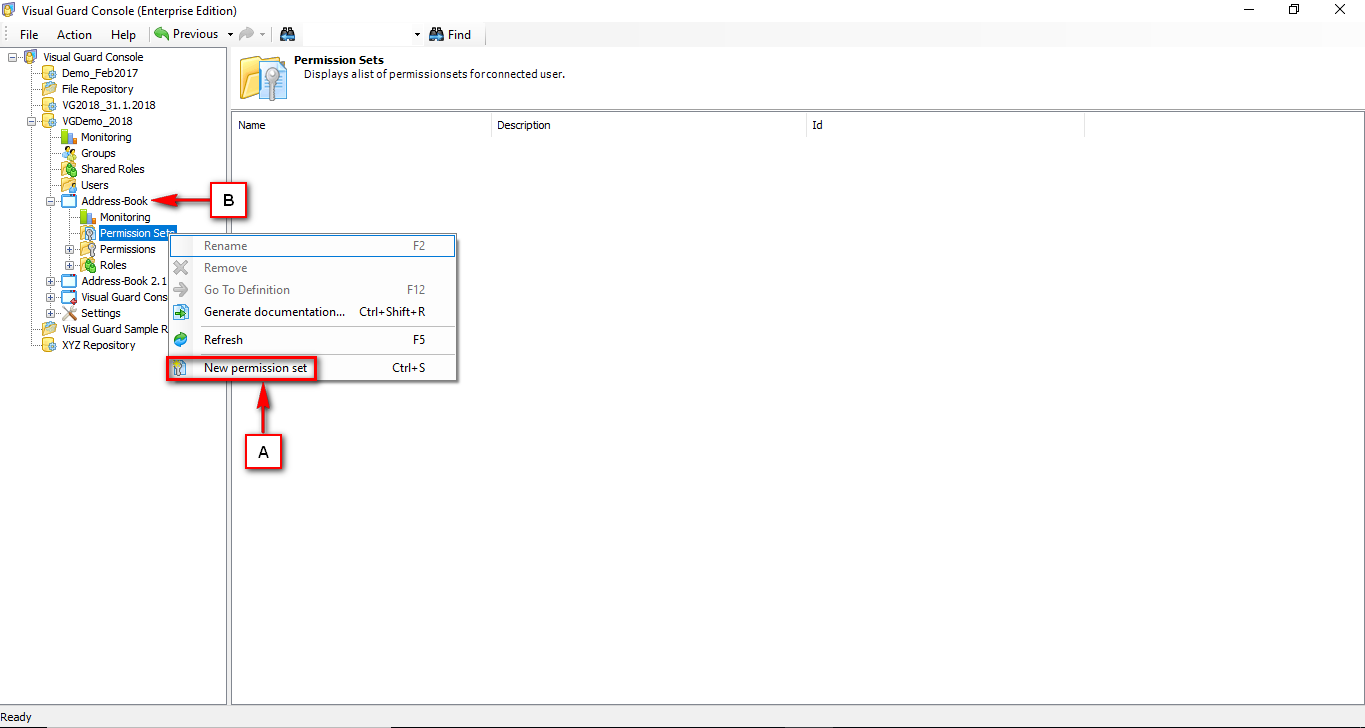Click the Monitoring chart icon under Address-Book
Image resolution: width=1365 pixels, height=728 pixels.
[88, 217]
